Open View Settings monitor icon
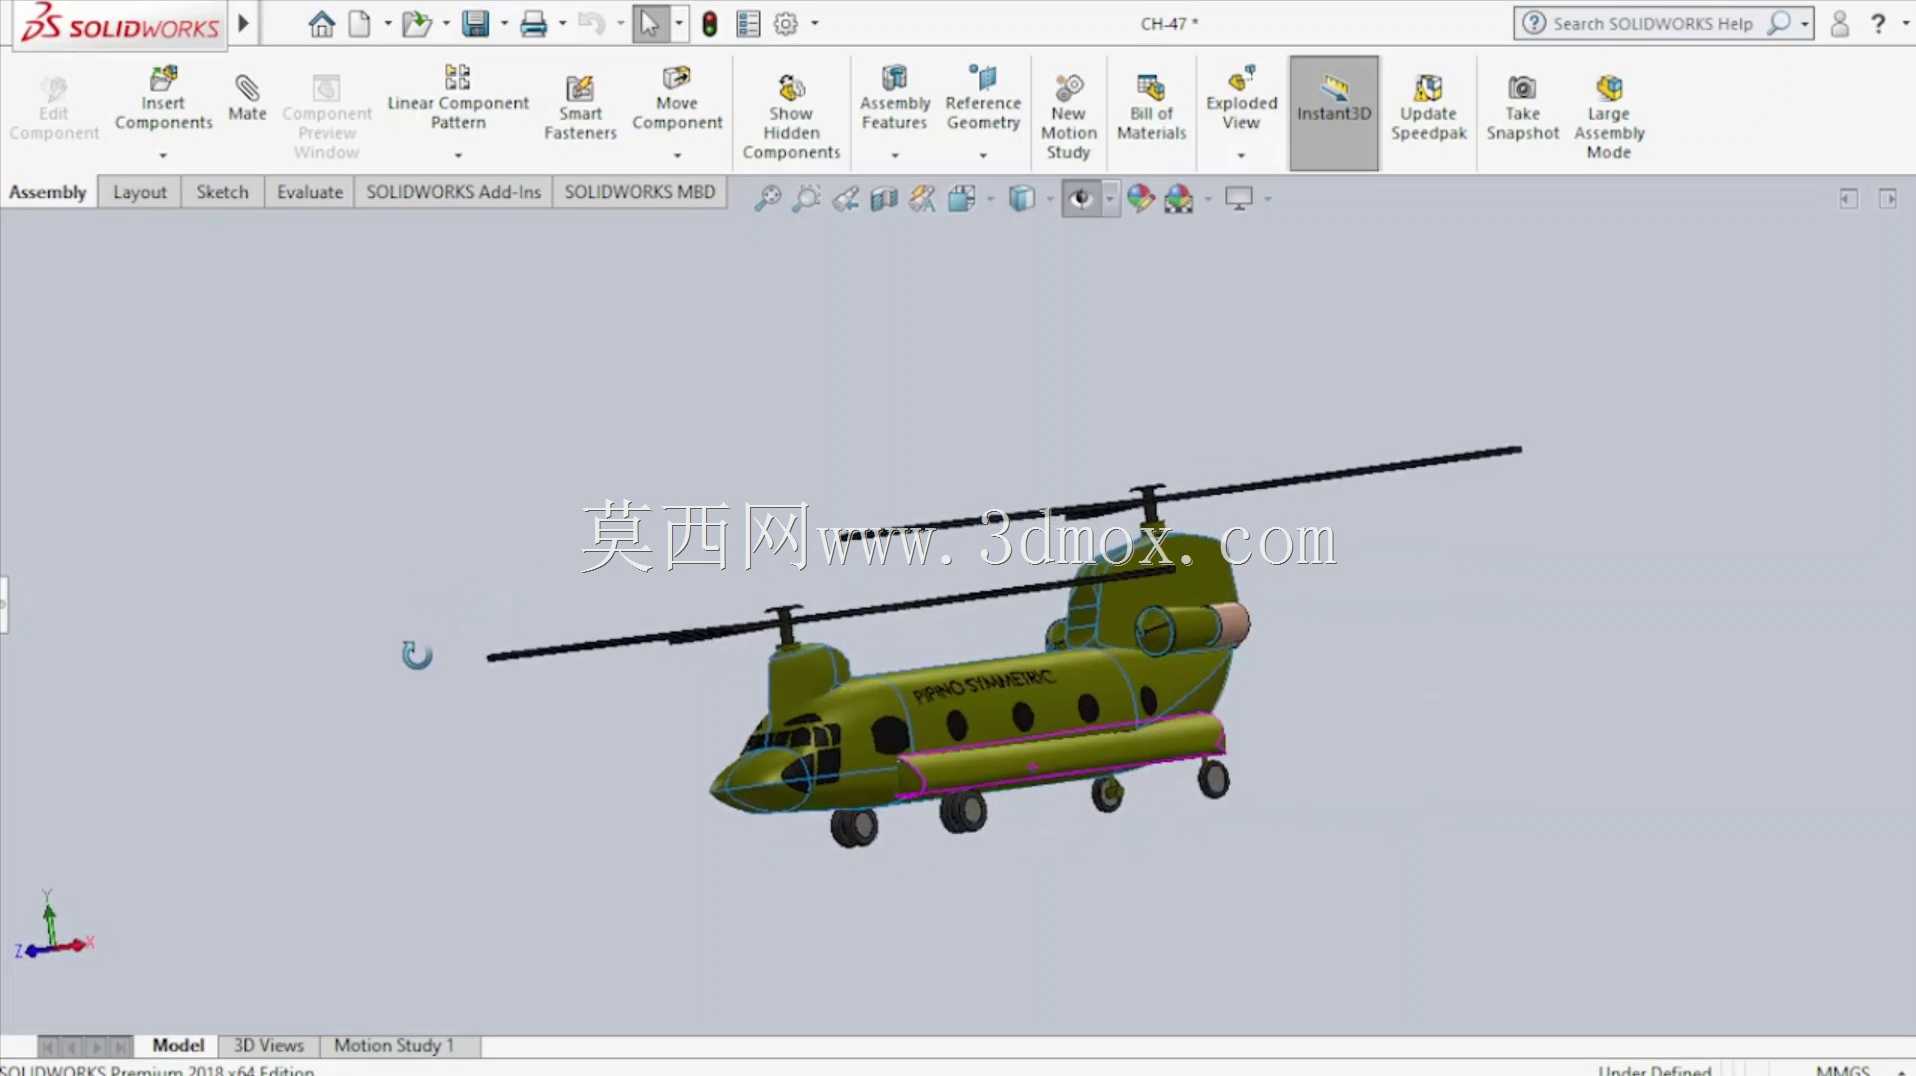This screenshot has width=1916, height=1076. point(1238,198)
